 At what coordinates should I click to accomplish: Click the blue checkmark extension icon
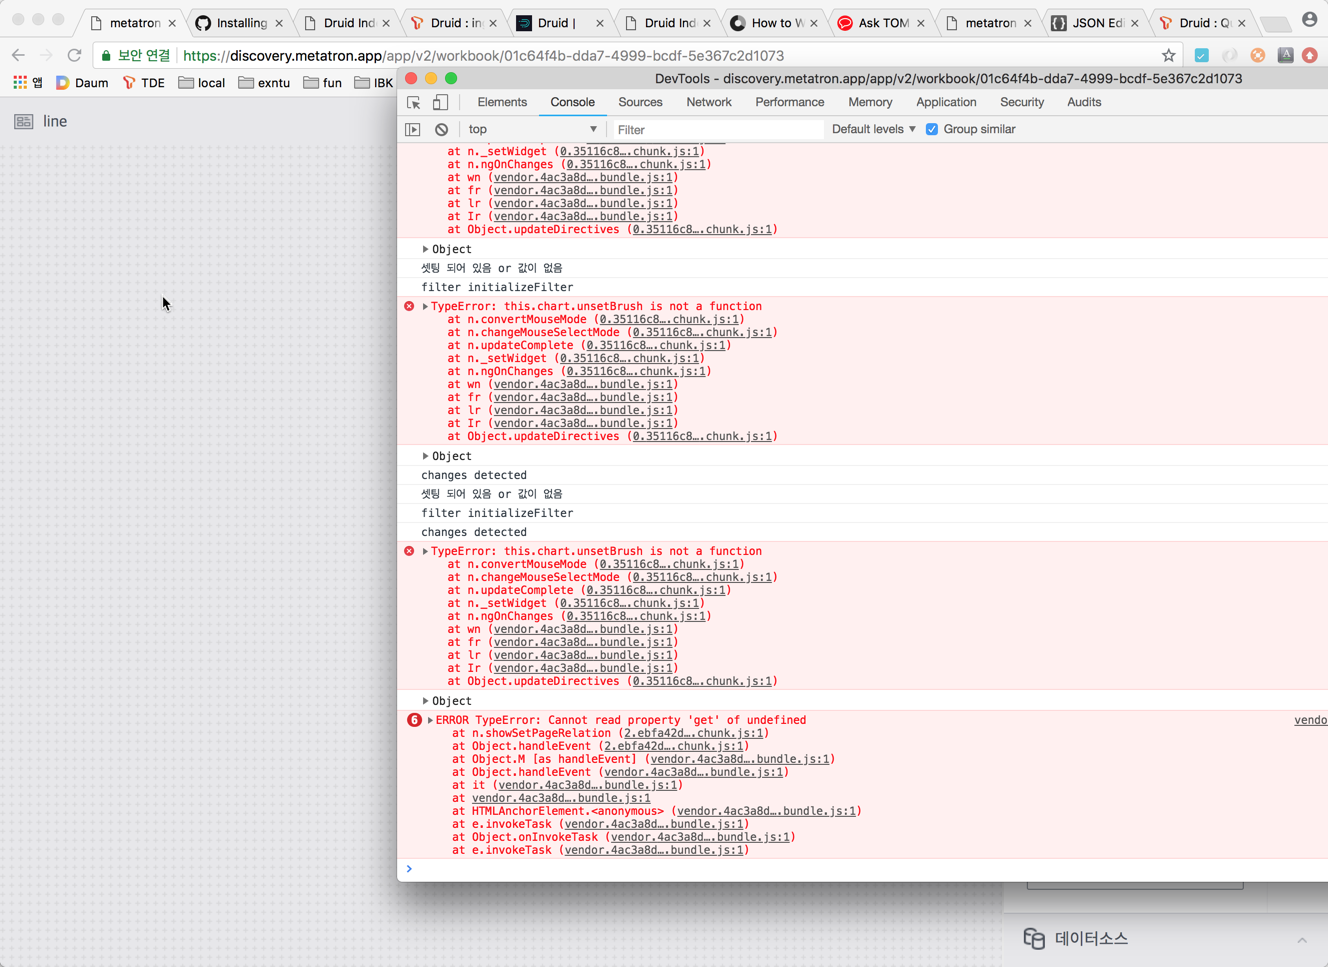(1202, 55)
